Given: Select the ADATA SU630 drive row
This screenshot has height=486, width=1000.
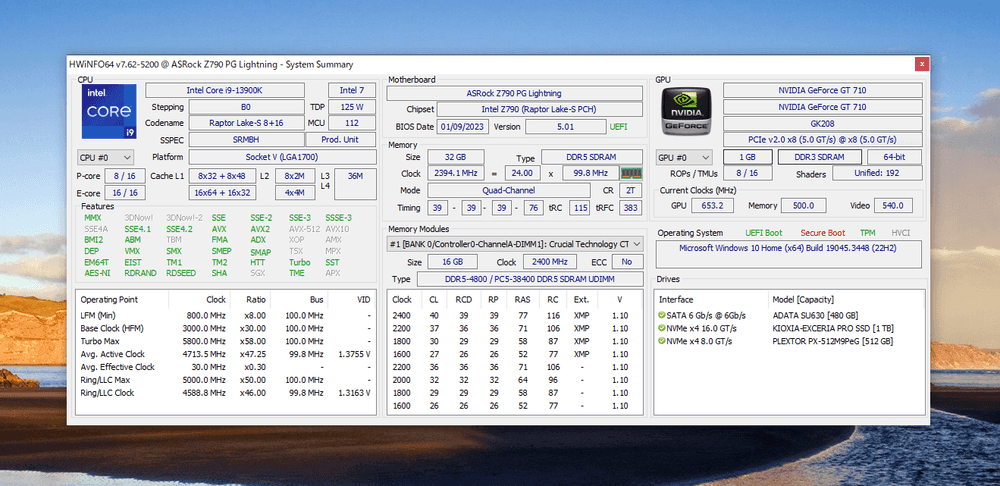Looking at the screenshot, I should pos(790,315).
